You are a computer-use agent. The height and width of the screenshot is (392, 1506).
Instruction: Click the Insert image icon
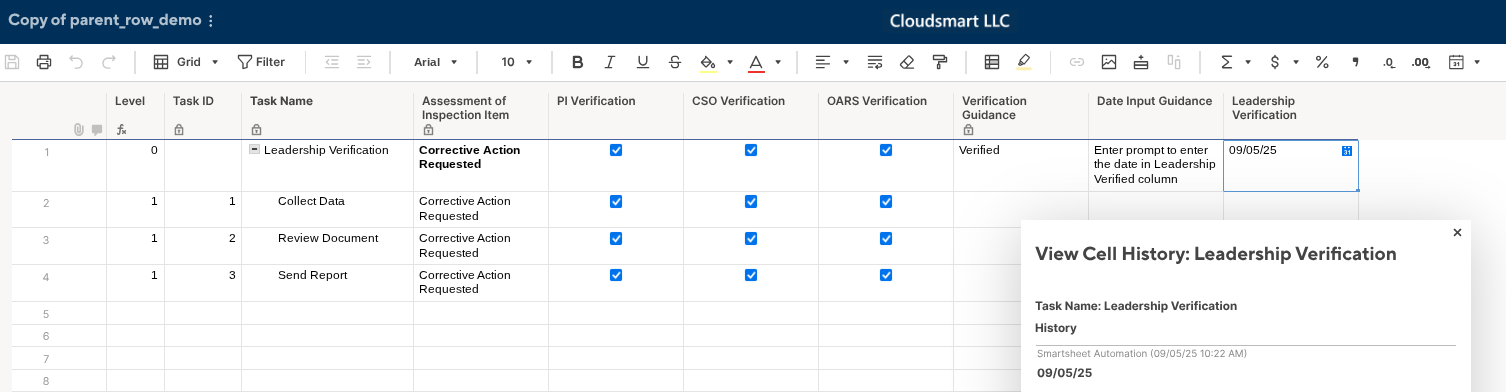pyautogui.click(x=1109, y=62)
